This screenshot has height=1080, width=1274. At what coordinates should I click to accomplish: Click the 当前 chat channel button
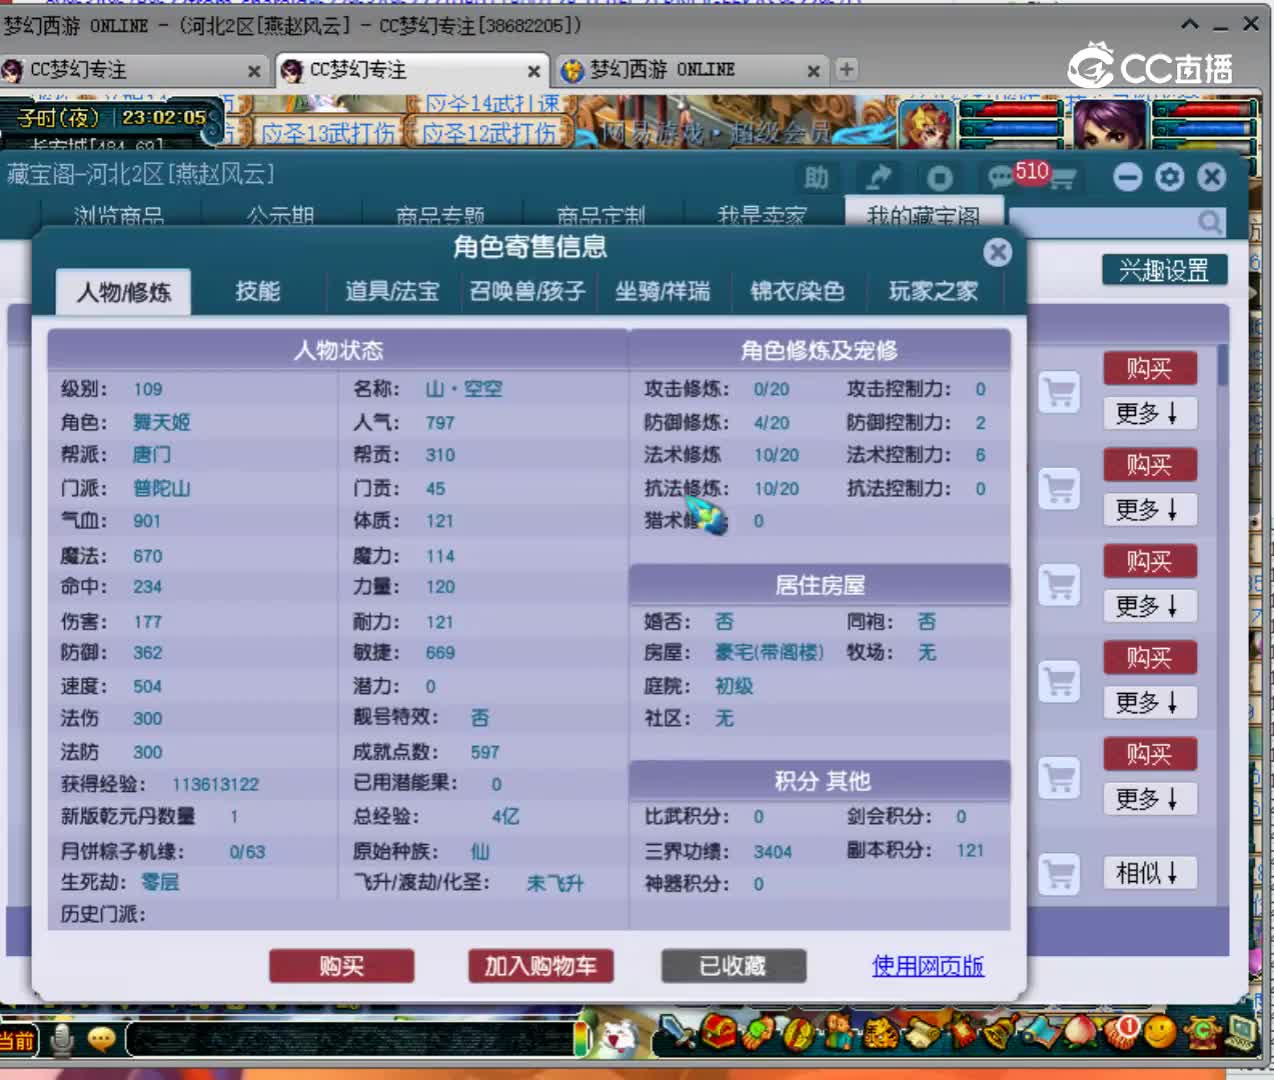[18, 1040]
